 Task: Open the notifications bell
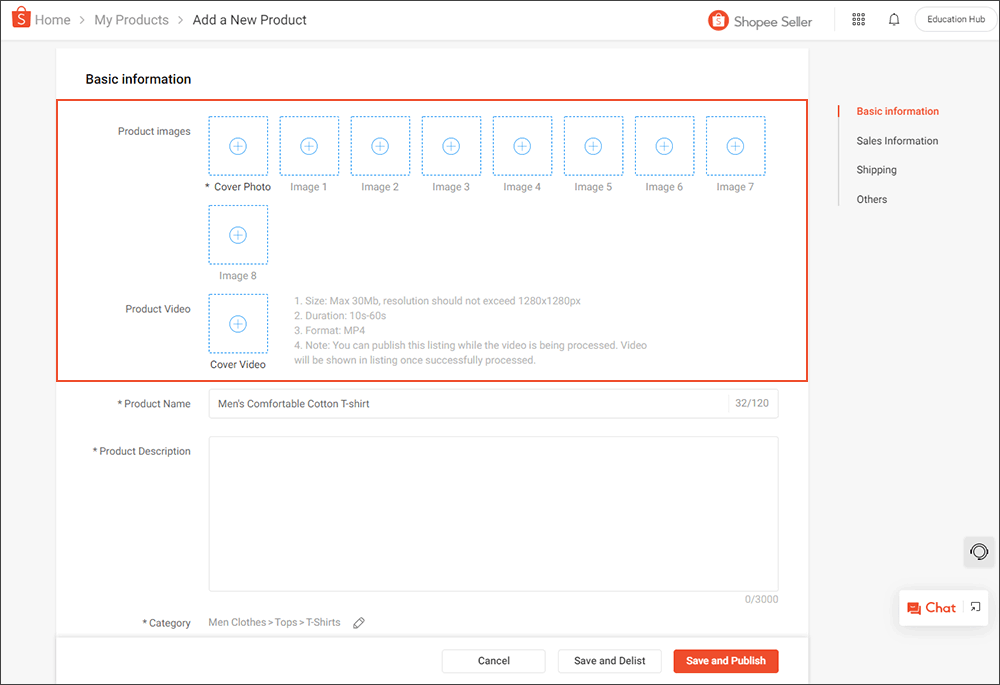pos(893,19)
